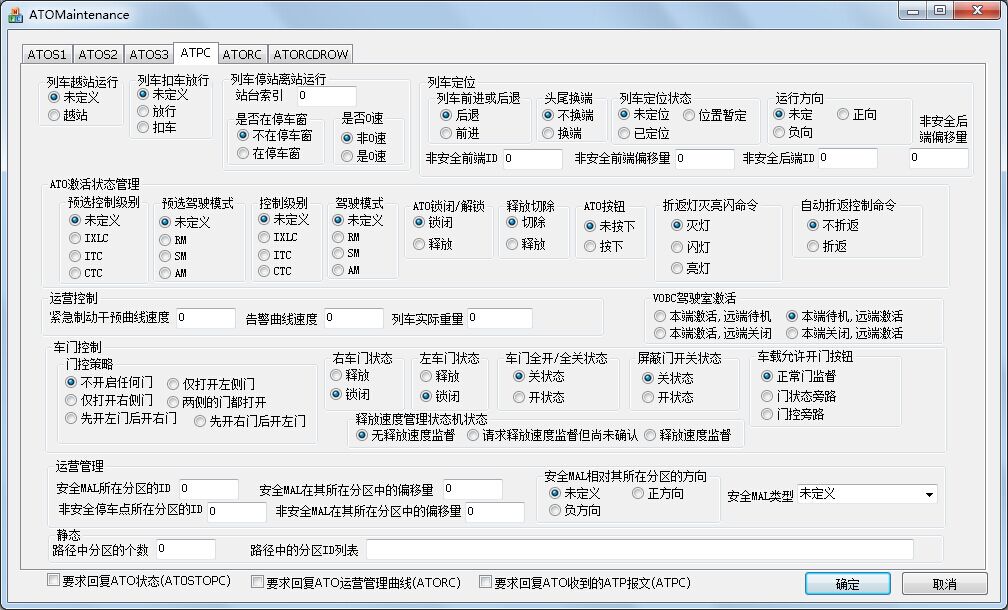Select 已定位 train positioning state
Image resolution: width=1008 pixels, height=610 pixels.
(625, 132)
